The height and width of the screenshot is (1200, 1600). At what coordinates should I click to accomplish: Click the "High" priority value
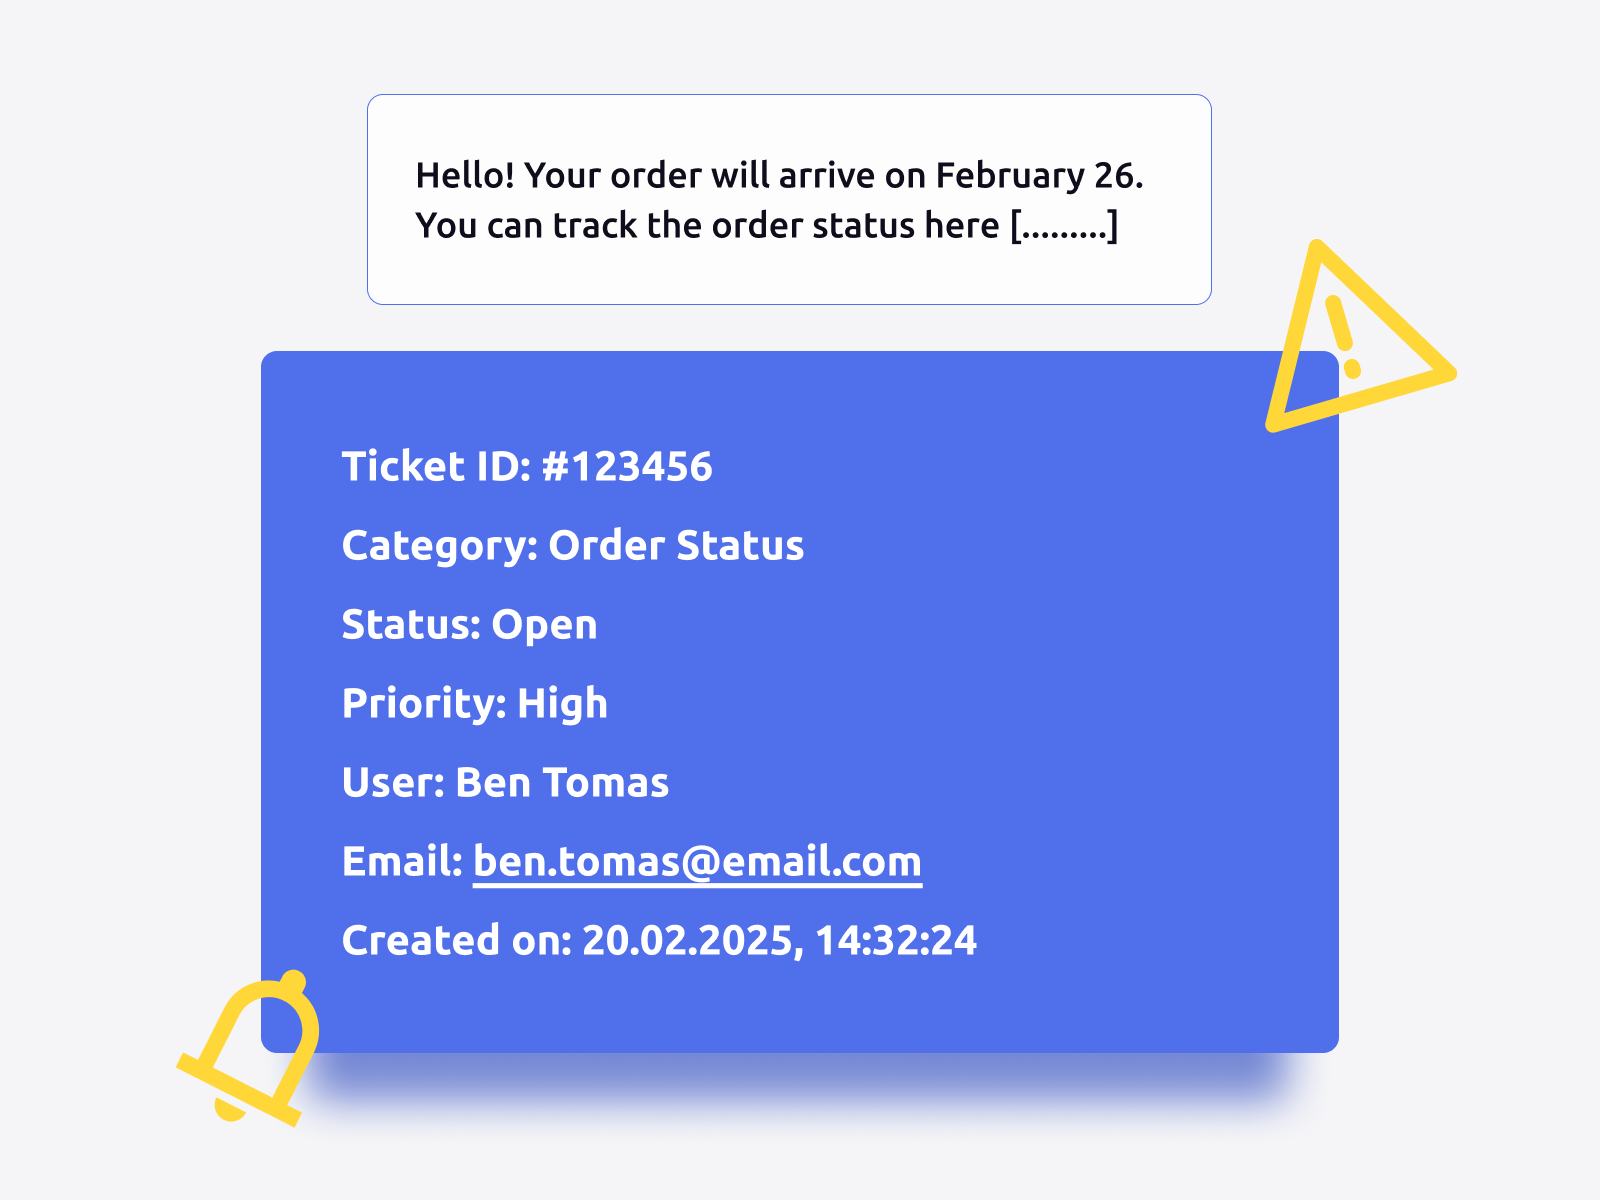[x=562, y=704]
